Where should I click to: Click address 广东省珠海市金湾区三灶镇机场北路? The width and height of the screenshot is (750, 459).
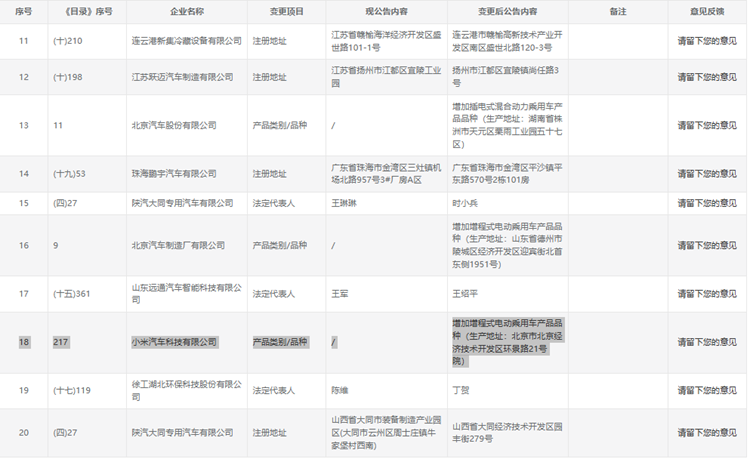tap(386, 174)
